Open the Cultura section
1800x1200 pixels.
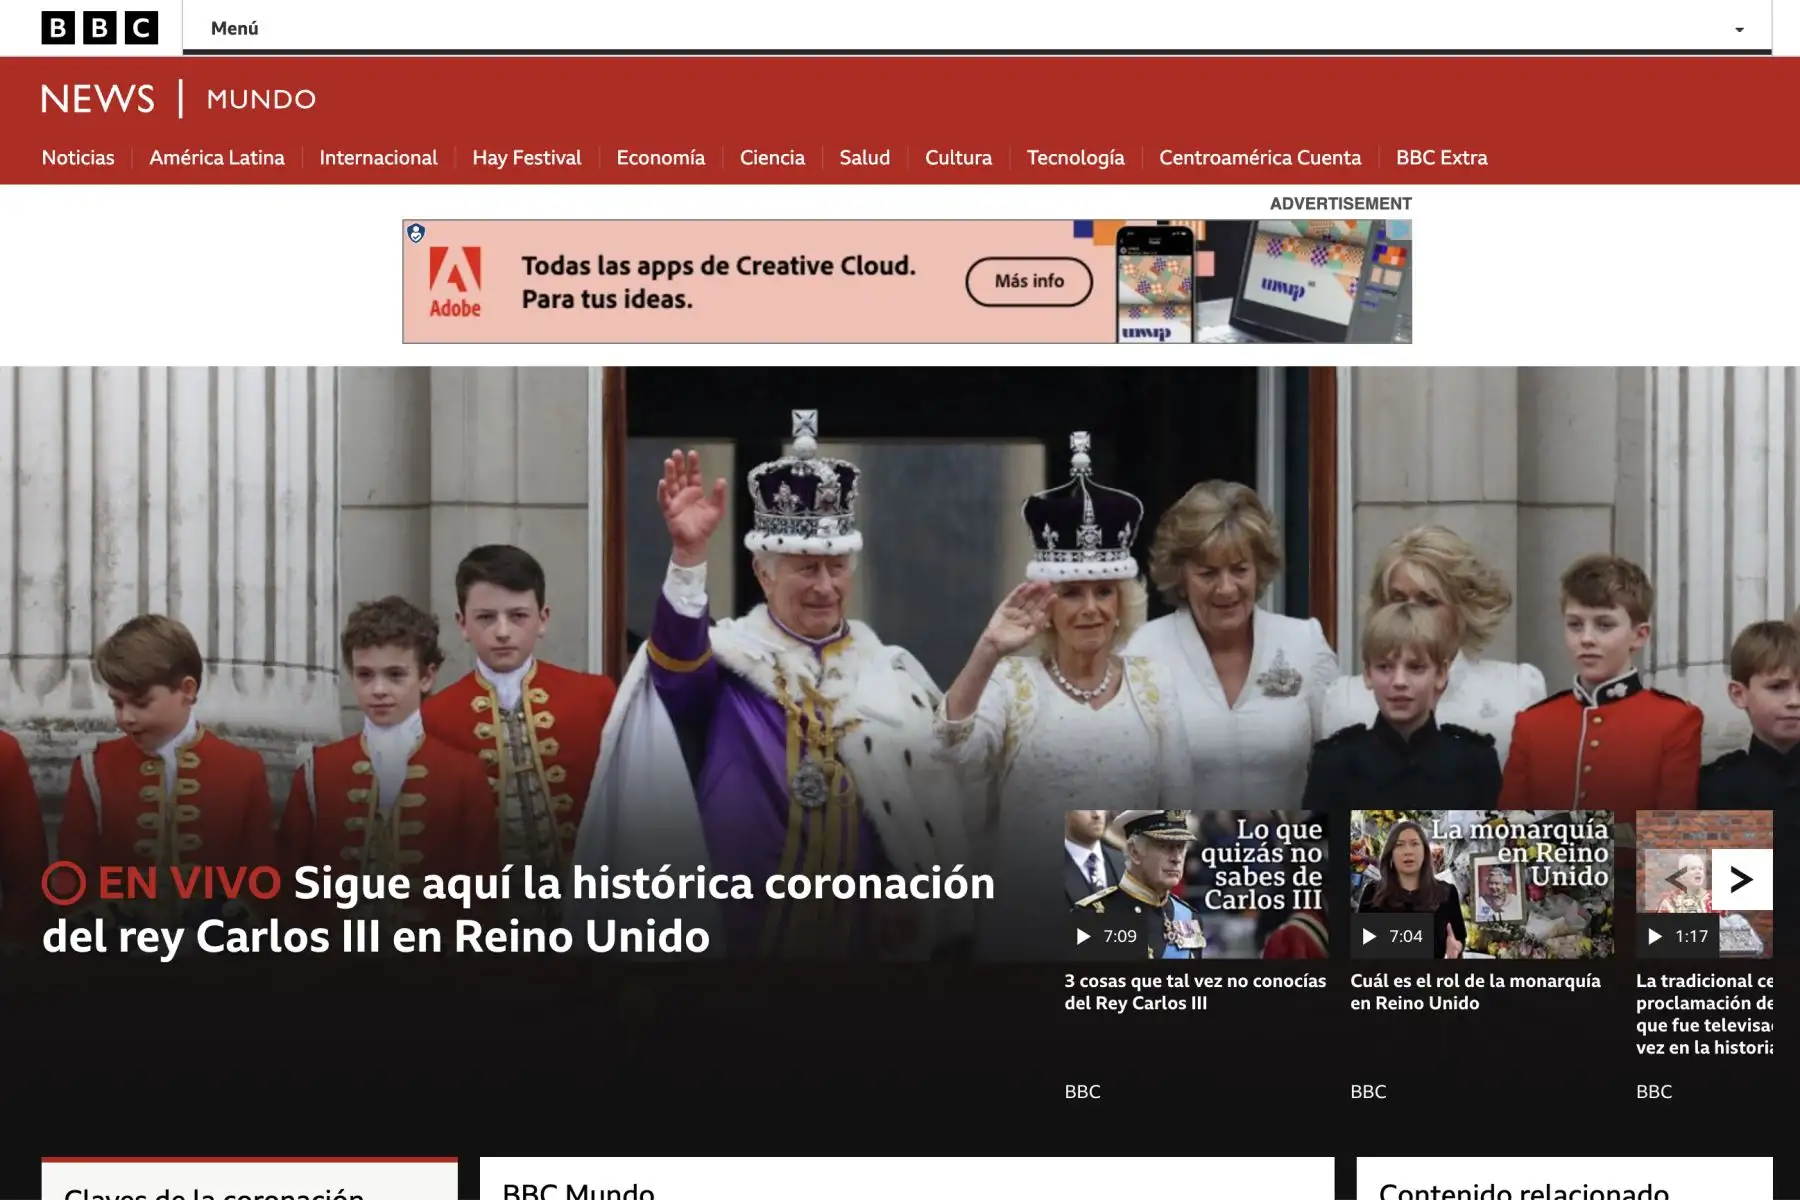tap(958, 157)
